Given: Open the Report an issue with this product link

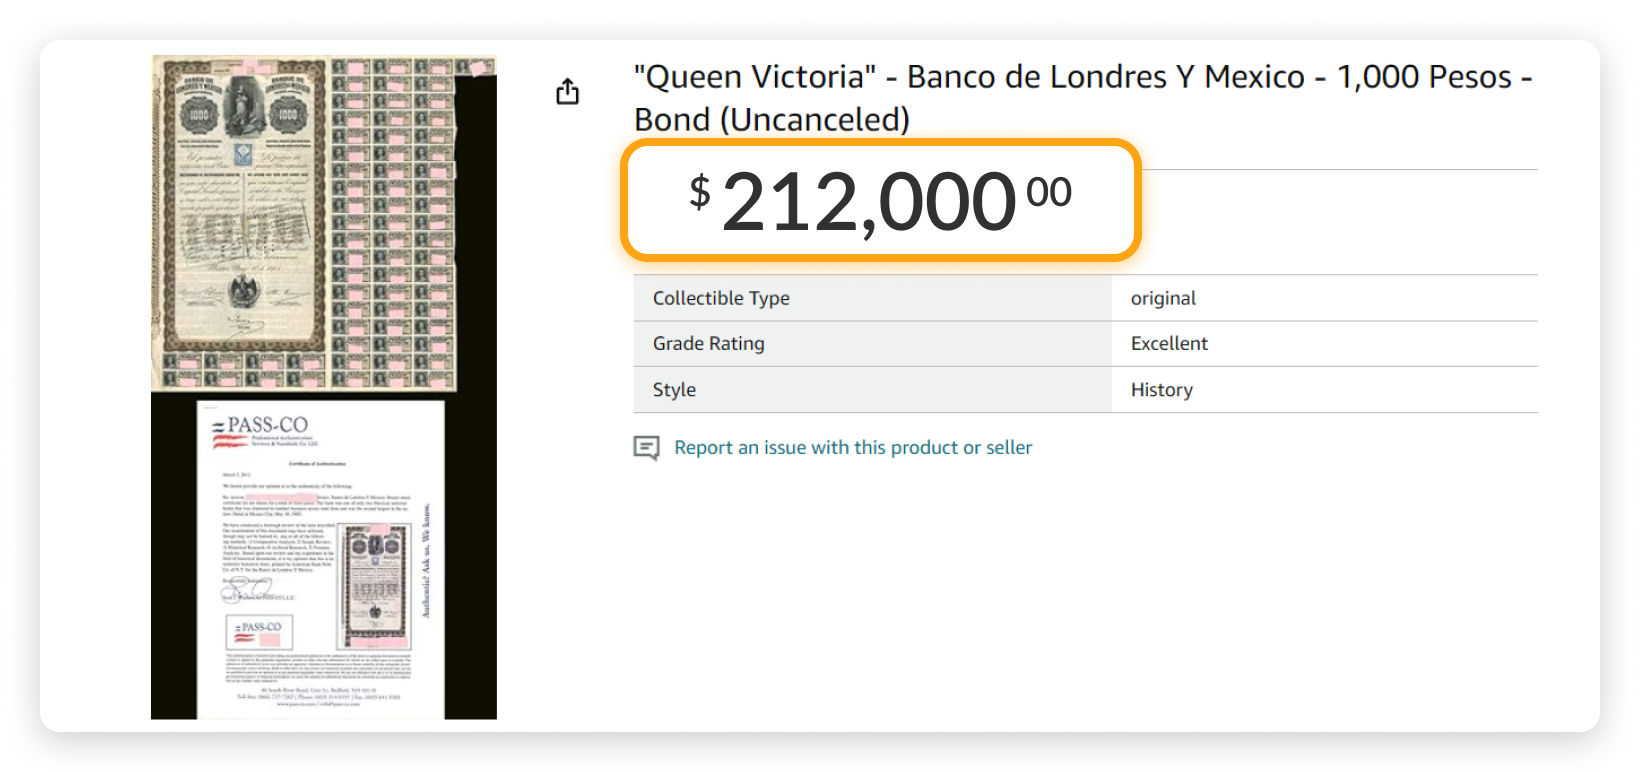Looking at the screenshot, I should pos(852,447).
